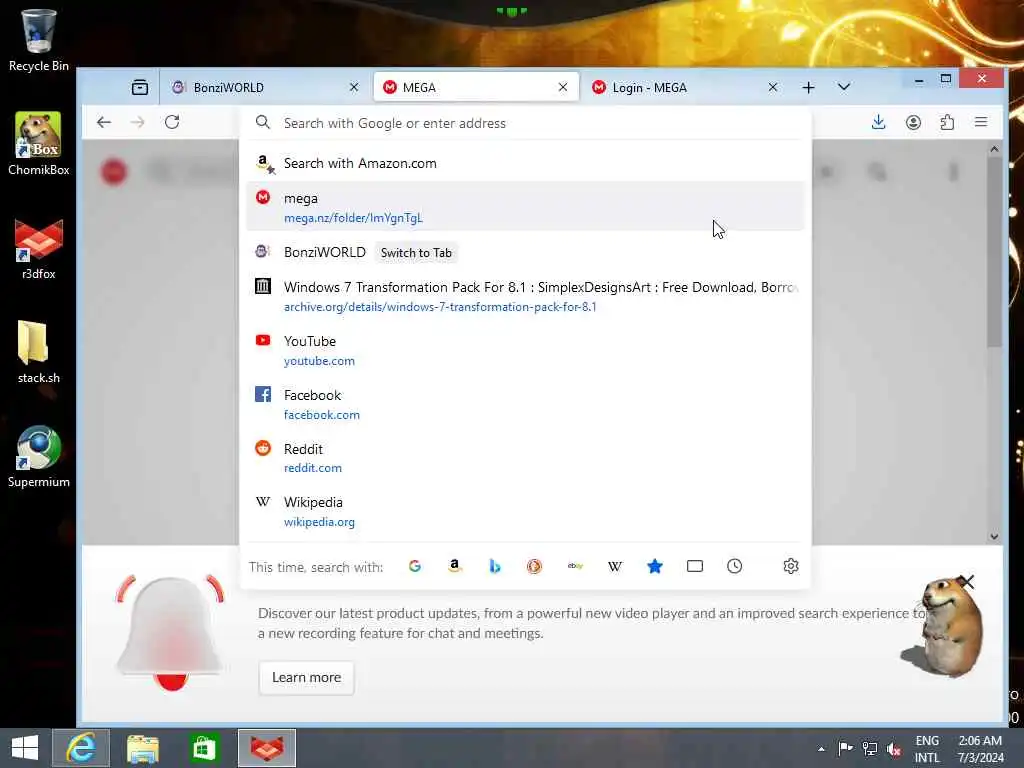Screen dimensions: 1024x768
Task: Open search settings gear icon
Action: [791, 566]
